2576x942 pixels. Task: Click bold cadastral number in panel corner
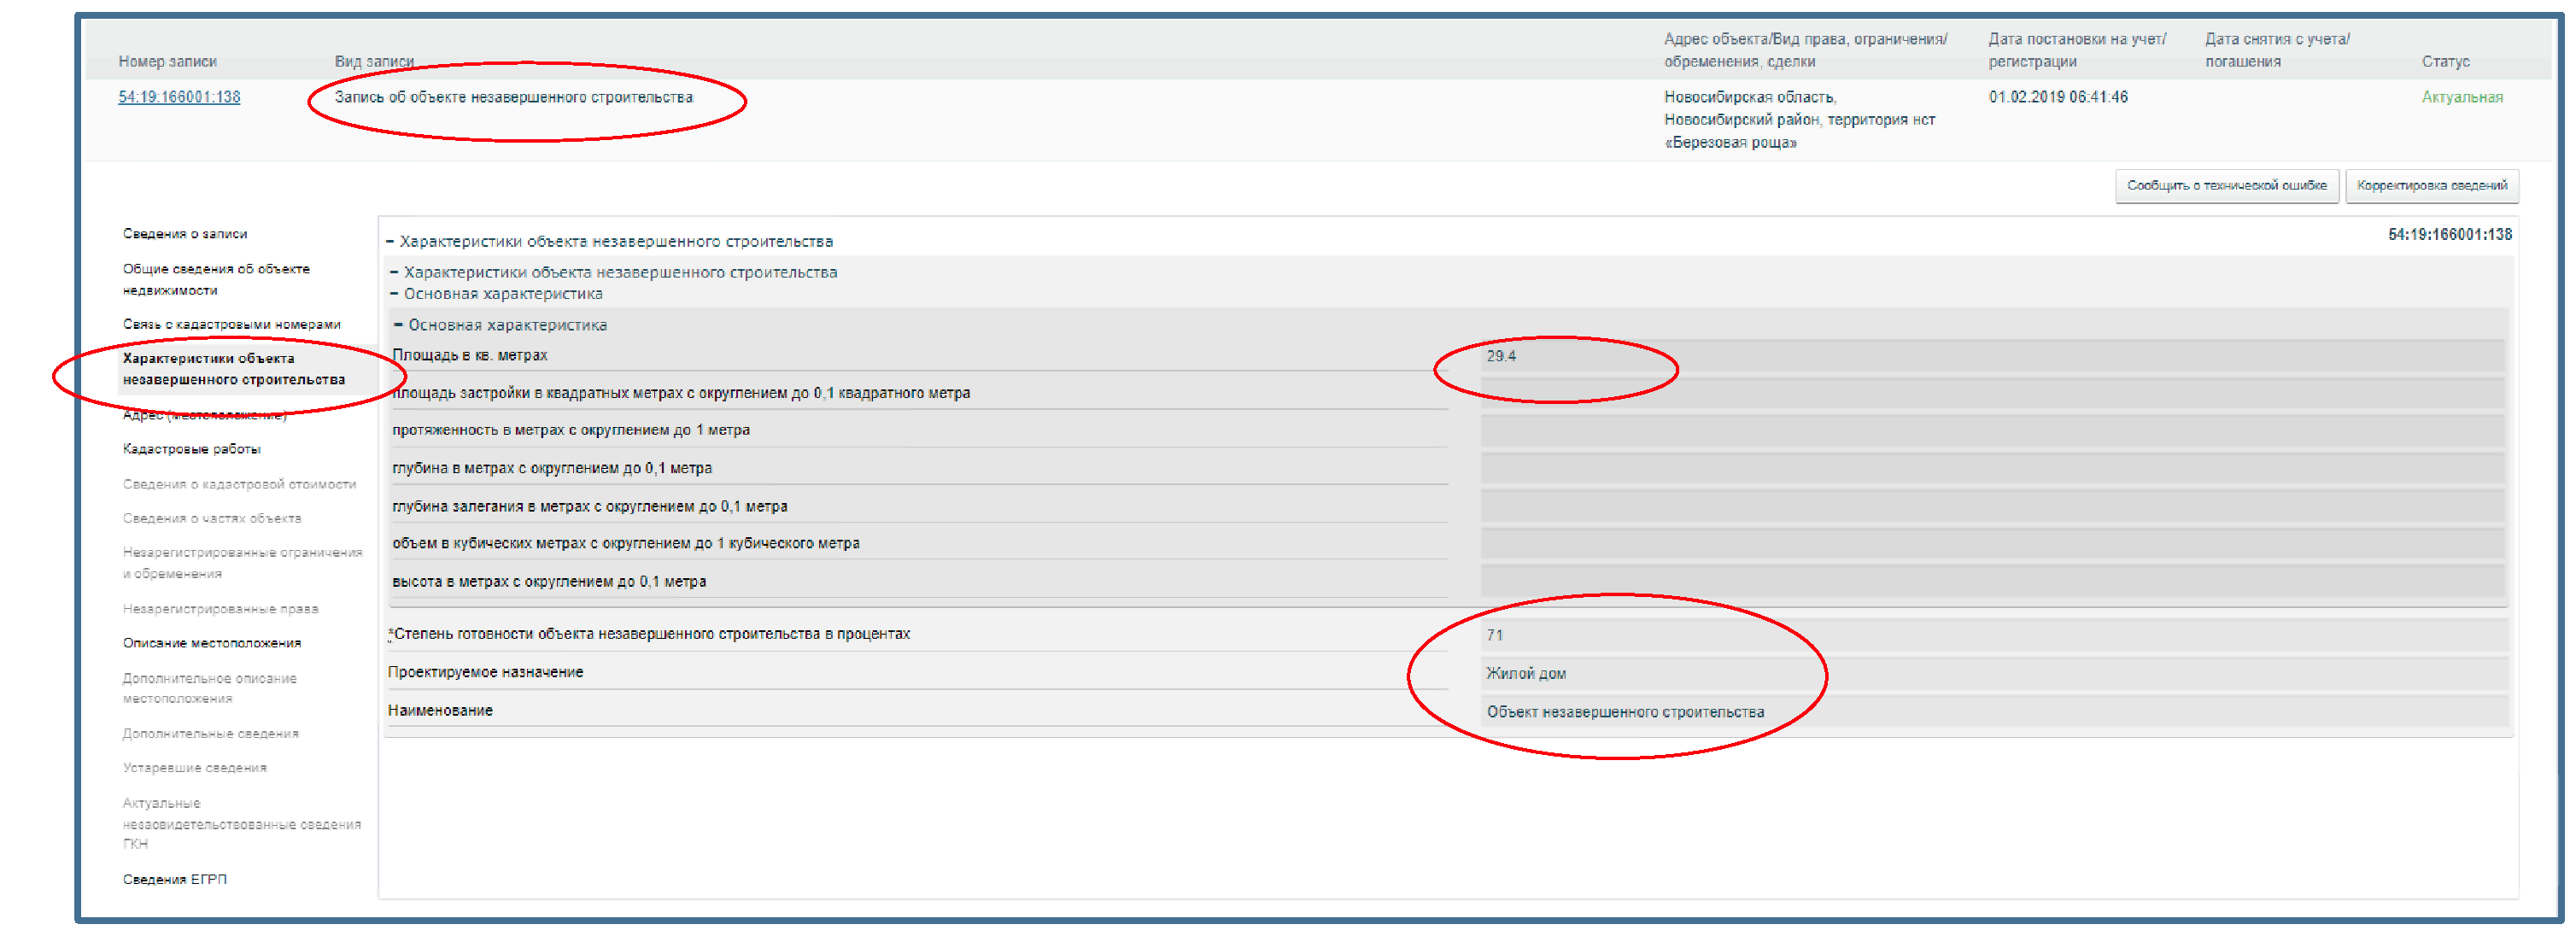2450,235
